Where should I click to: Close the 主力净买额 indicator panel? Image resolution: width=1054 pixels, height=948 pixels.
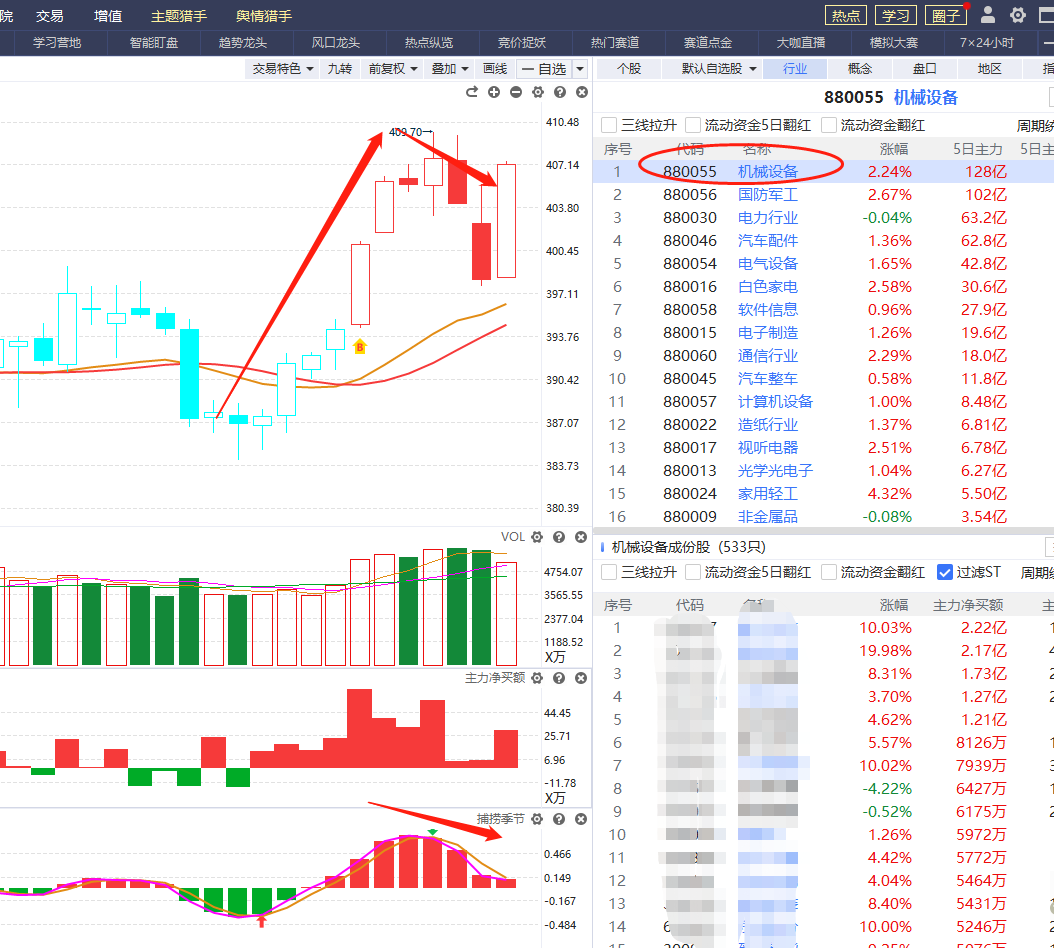[581, 678]
